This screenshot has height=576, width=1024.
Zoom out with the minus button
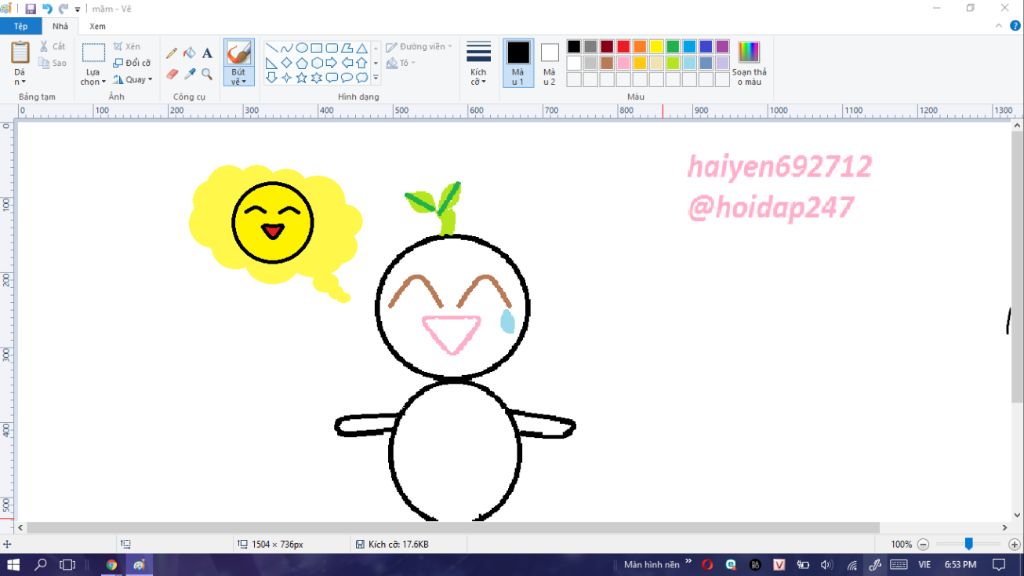923,544
